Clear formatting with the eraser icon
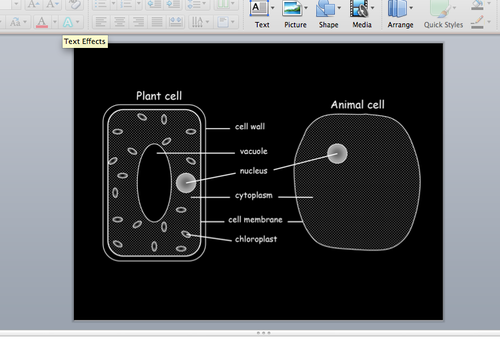The height and width of the screenshot is (361, 500). click(x=74, y=4)
